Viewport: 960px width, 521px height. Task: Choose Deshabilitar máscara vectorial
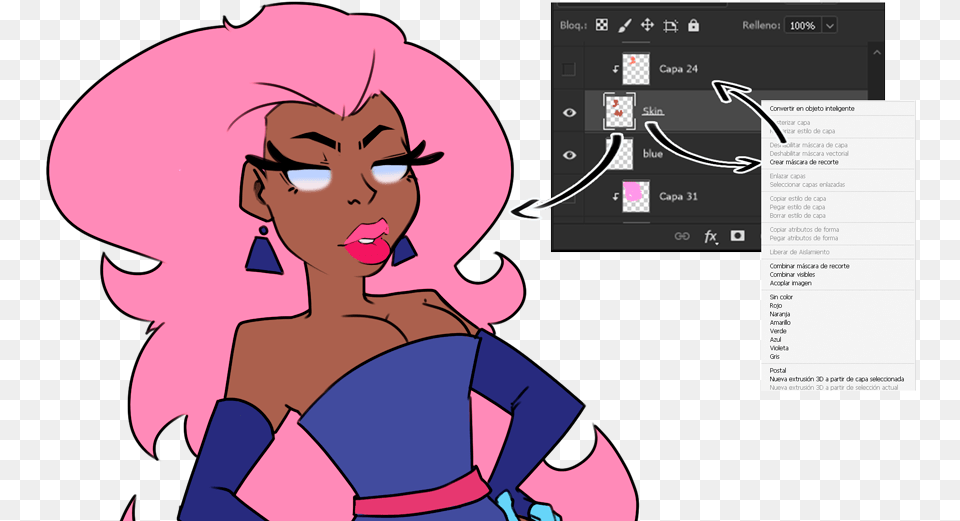point(809,154)
